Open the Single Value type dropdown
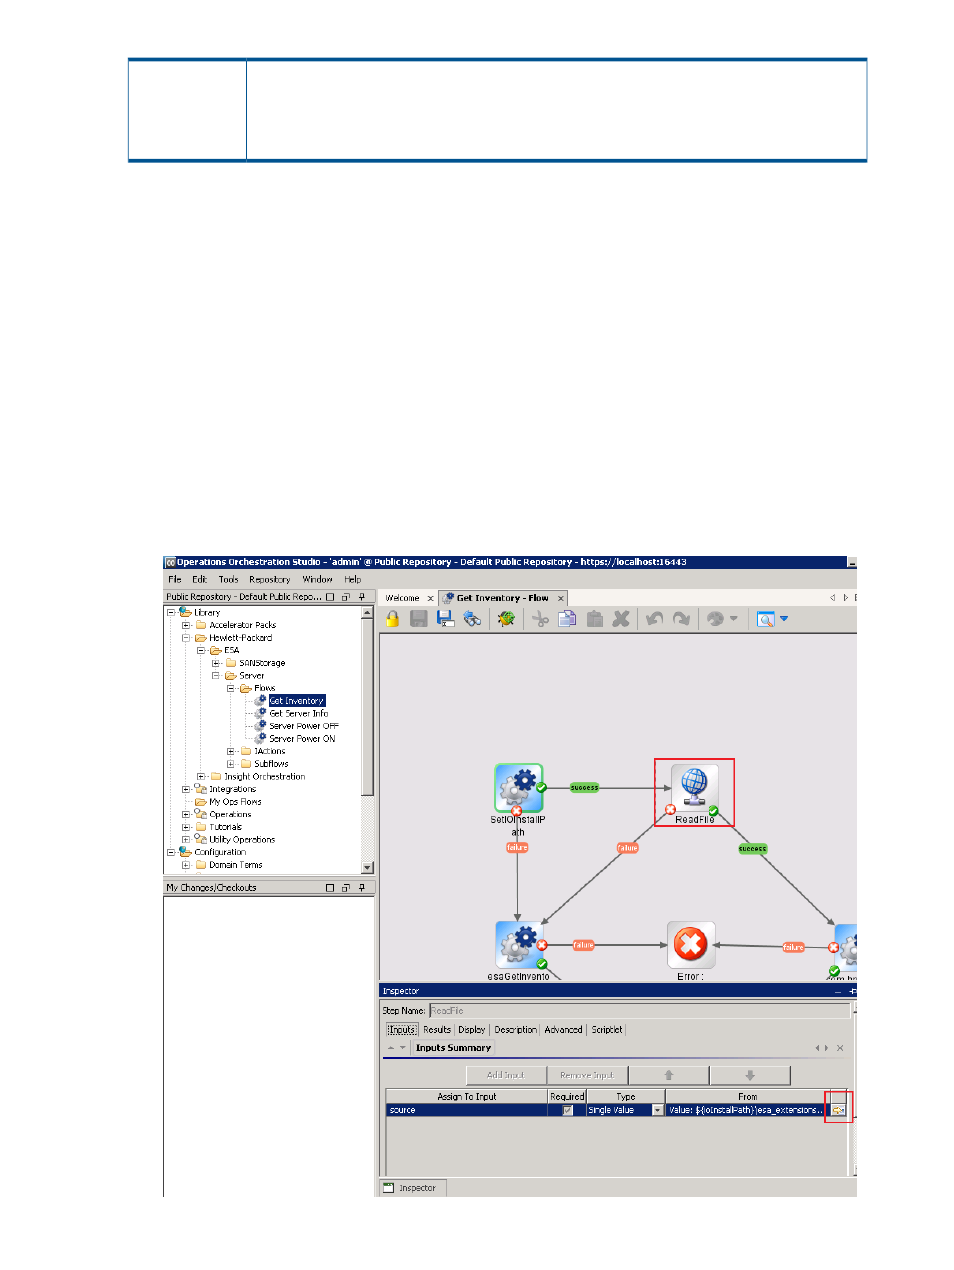This screenshot has width=954, height=1270. coord(658,1110)
